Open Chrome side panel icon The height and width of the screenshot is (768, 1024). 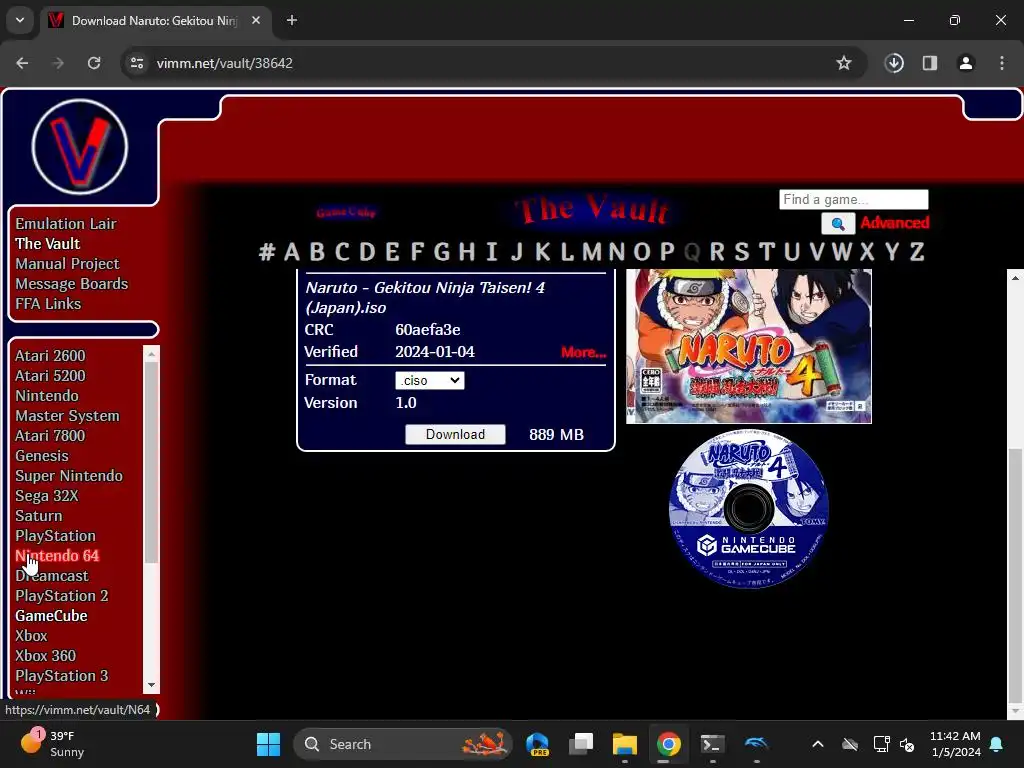[929, 63]
